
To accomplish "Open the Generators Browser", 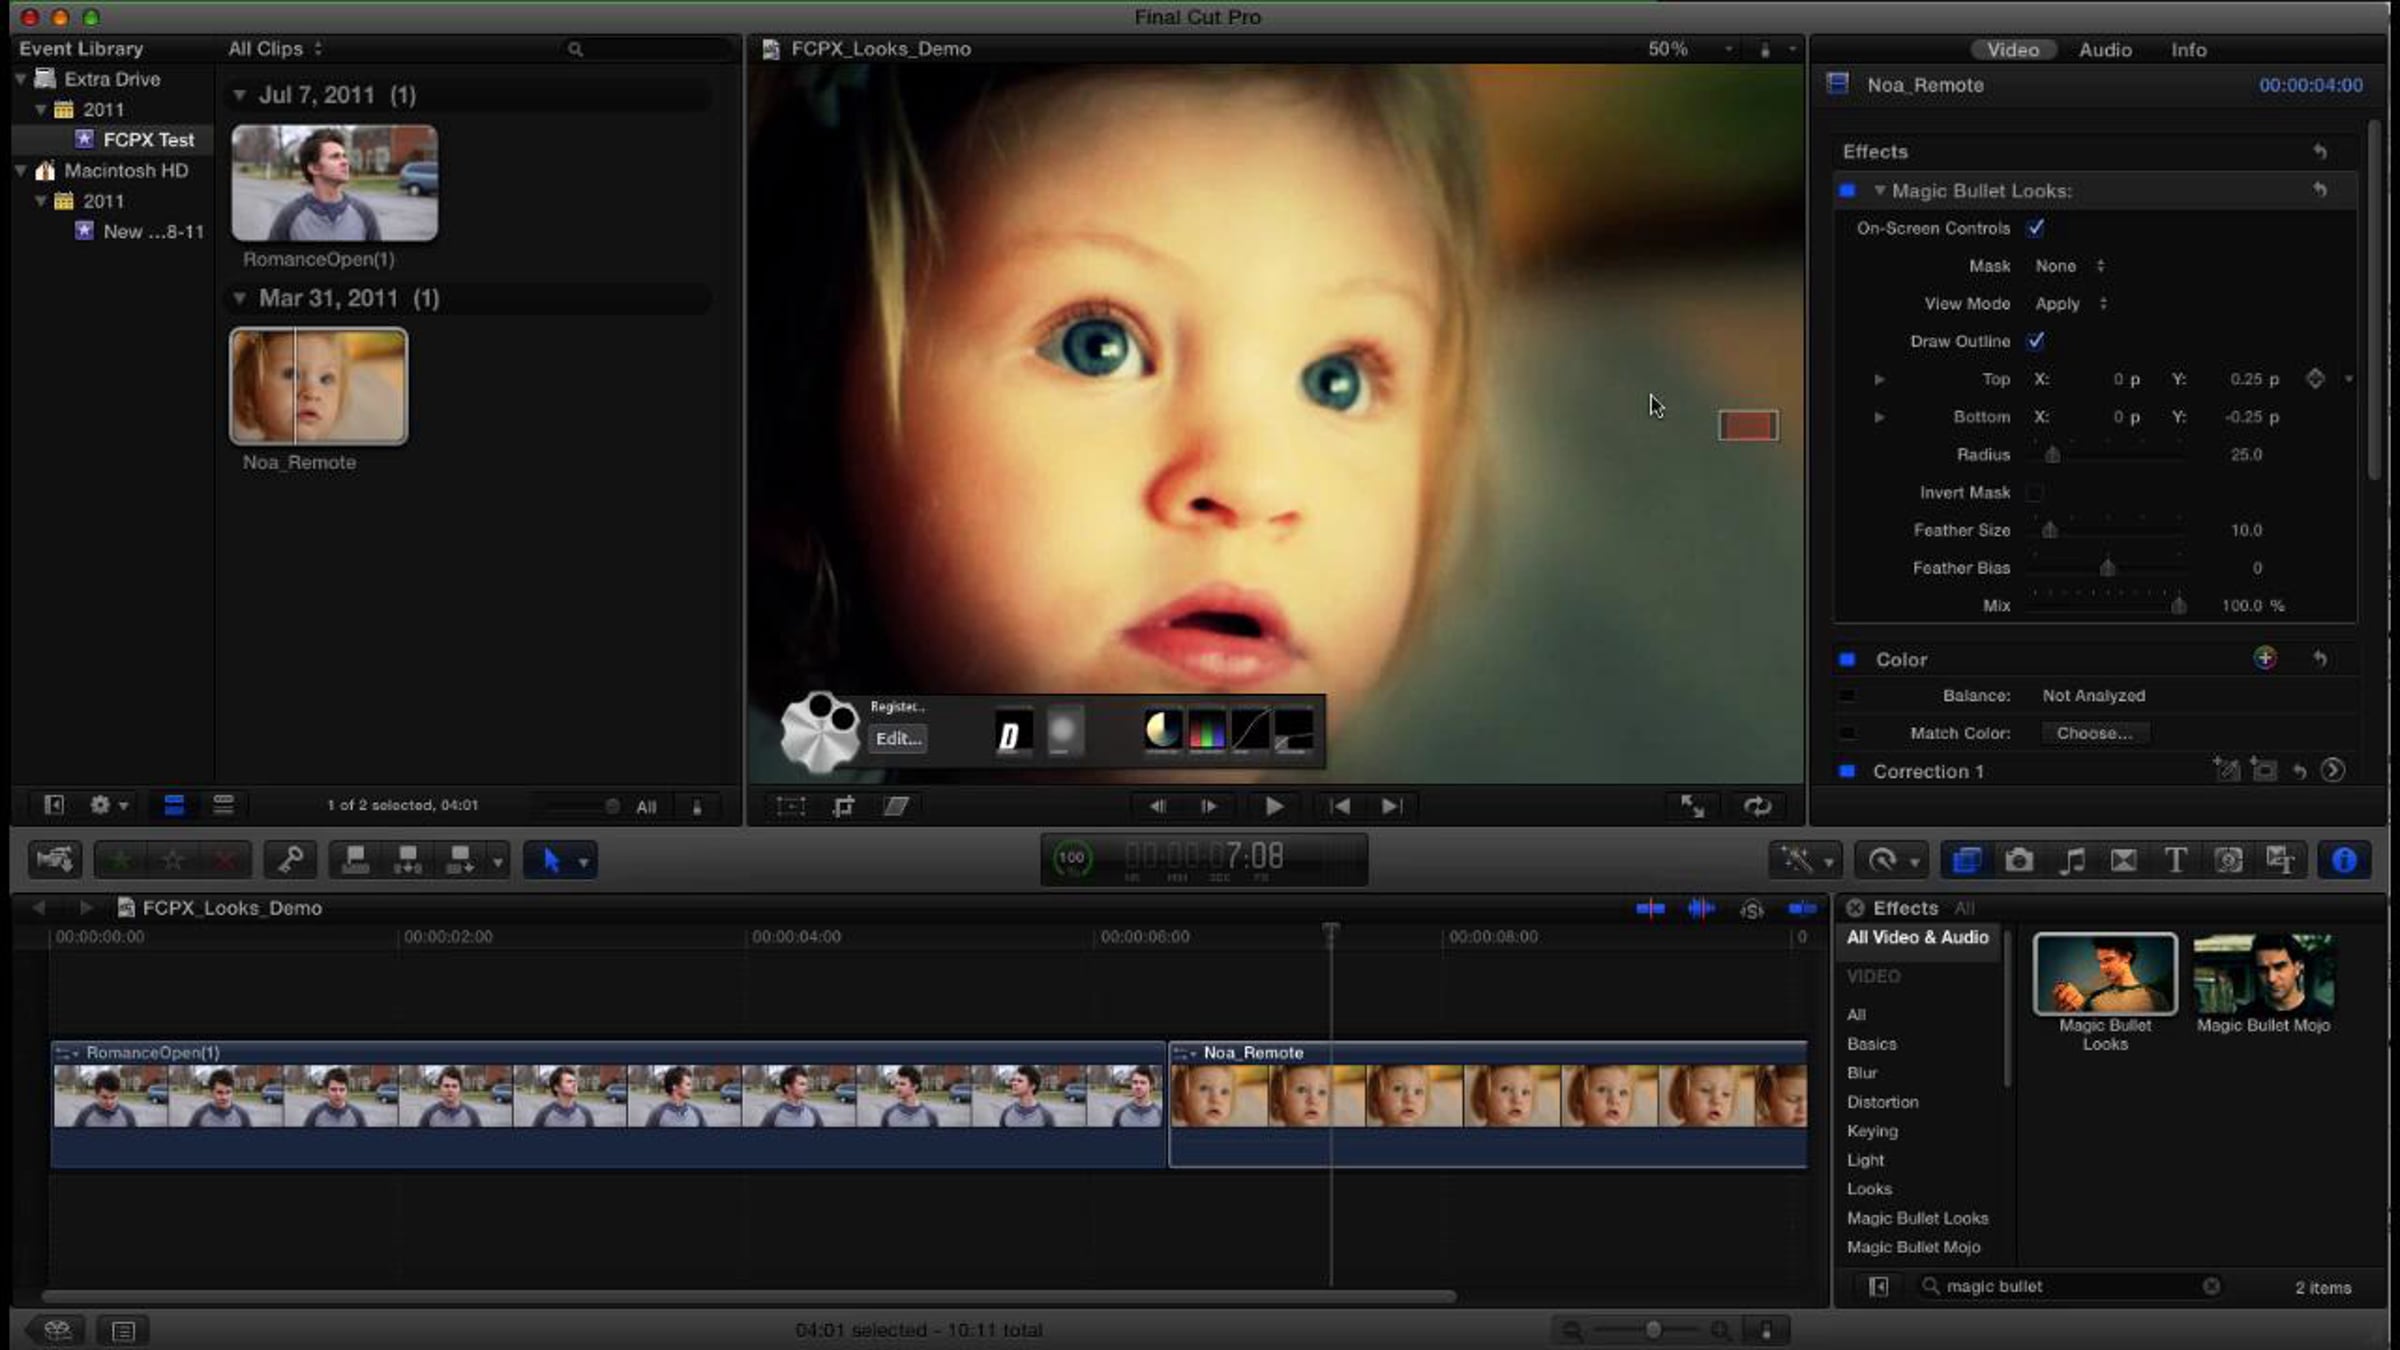I will [x=2228, y=859].
